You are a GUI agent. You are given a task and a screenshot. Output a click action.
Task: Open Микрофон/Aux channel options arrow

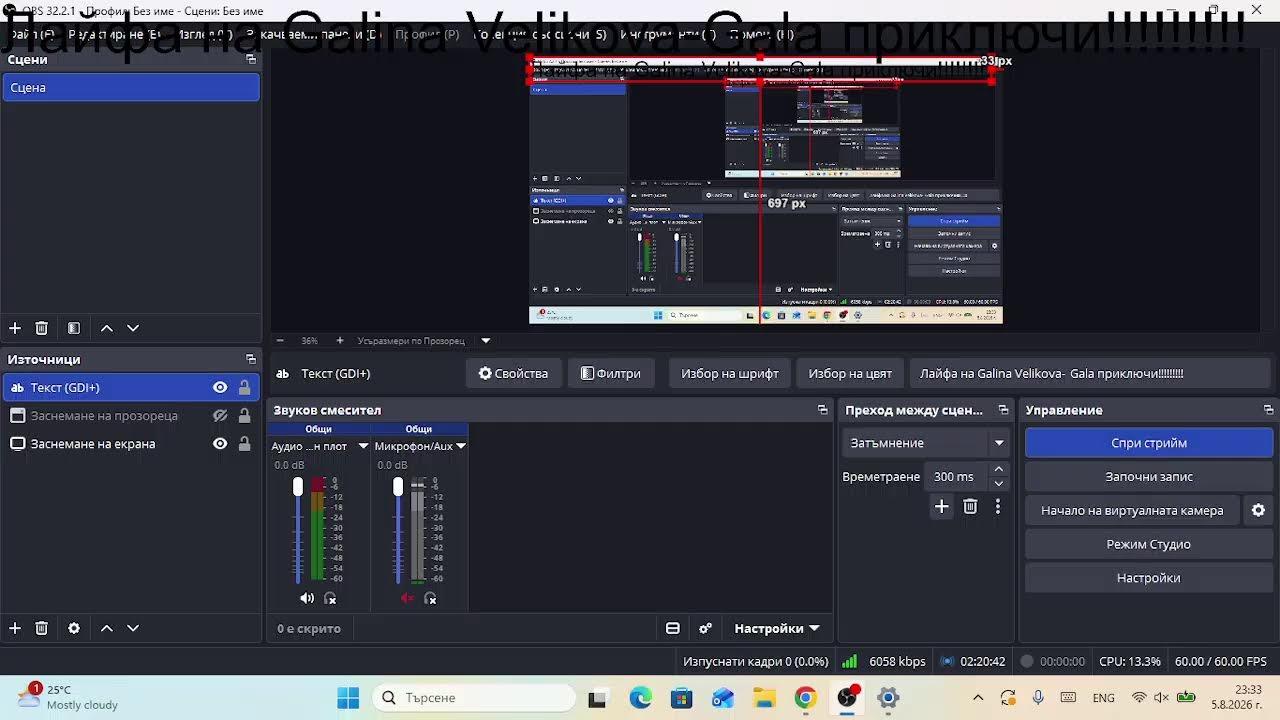click(x=461, y=446)
